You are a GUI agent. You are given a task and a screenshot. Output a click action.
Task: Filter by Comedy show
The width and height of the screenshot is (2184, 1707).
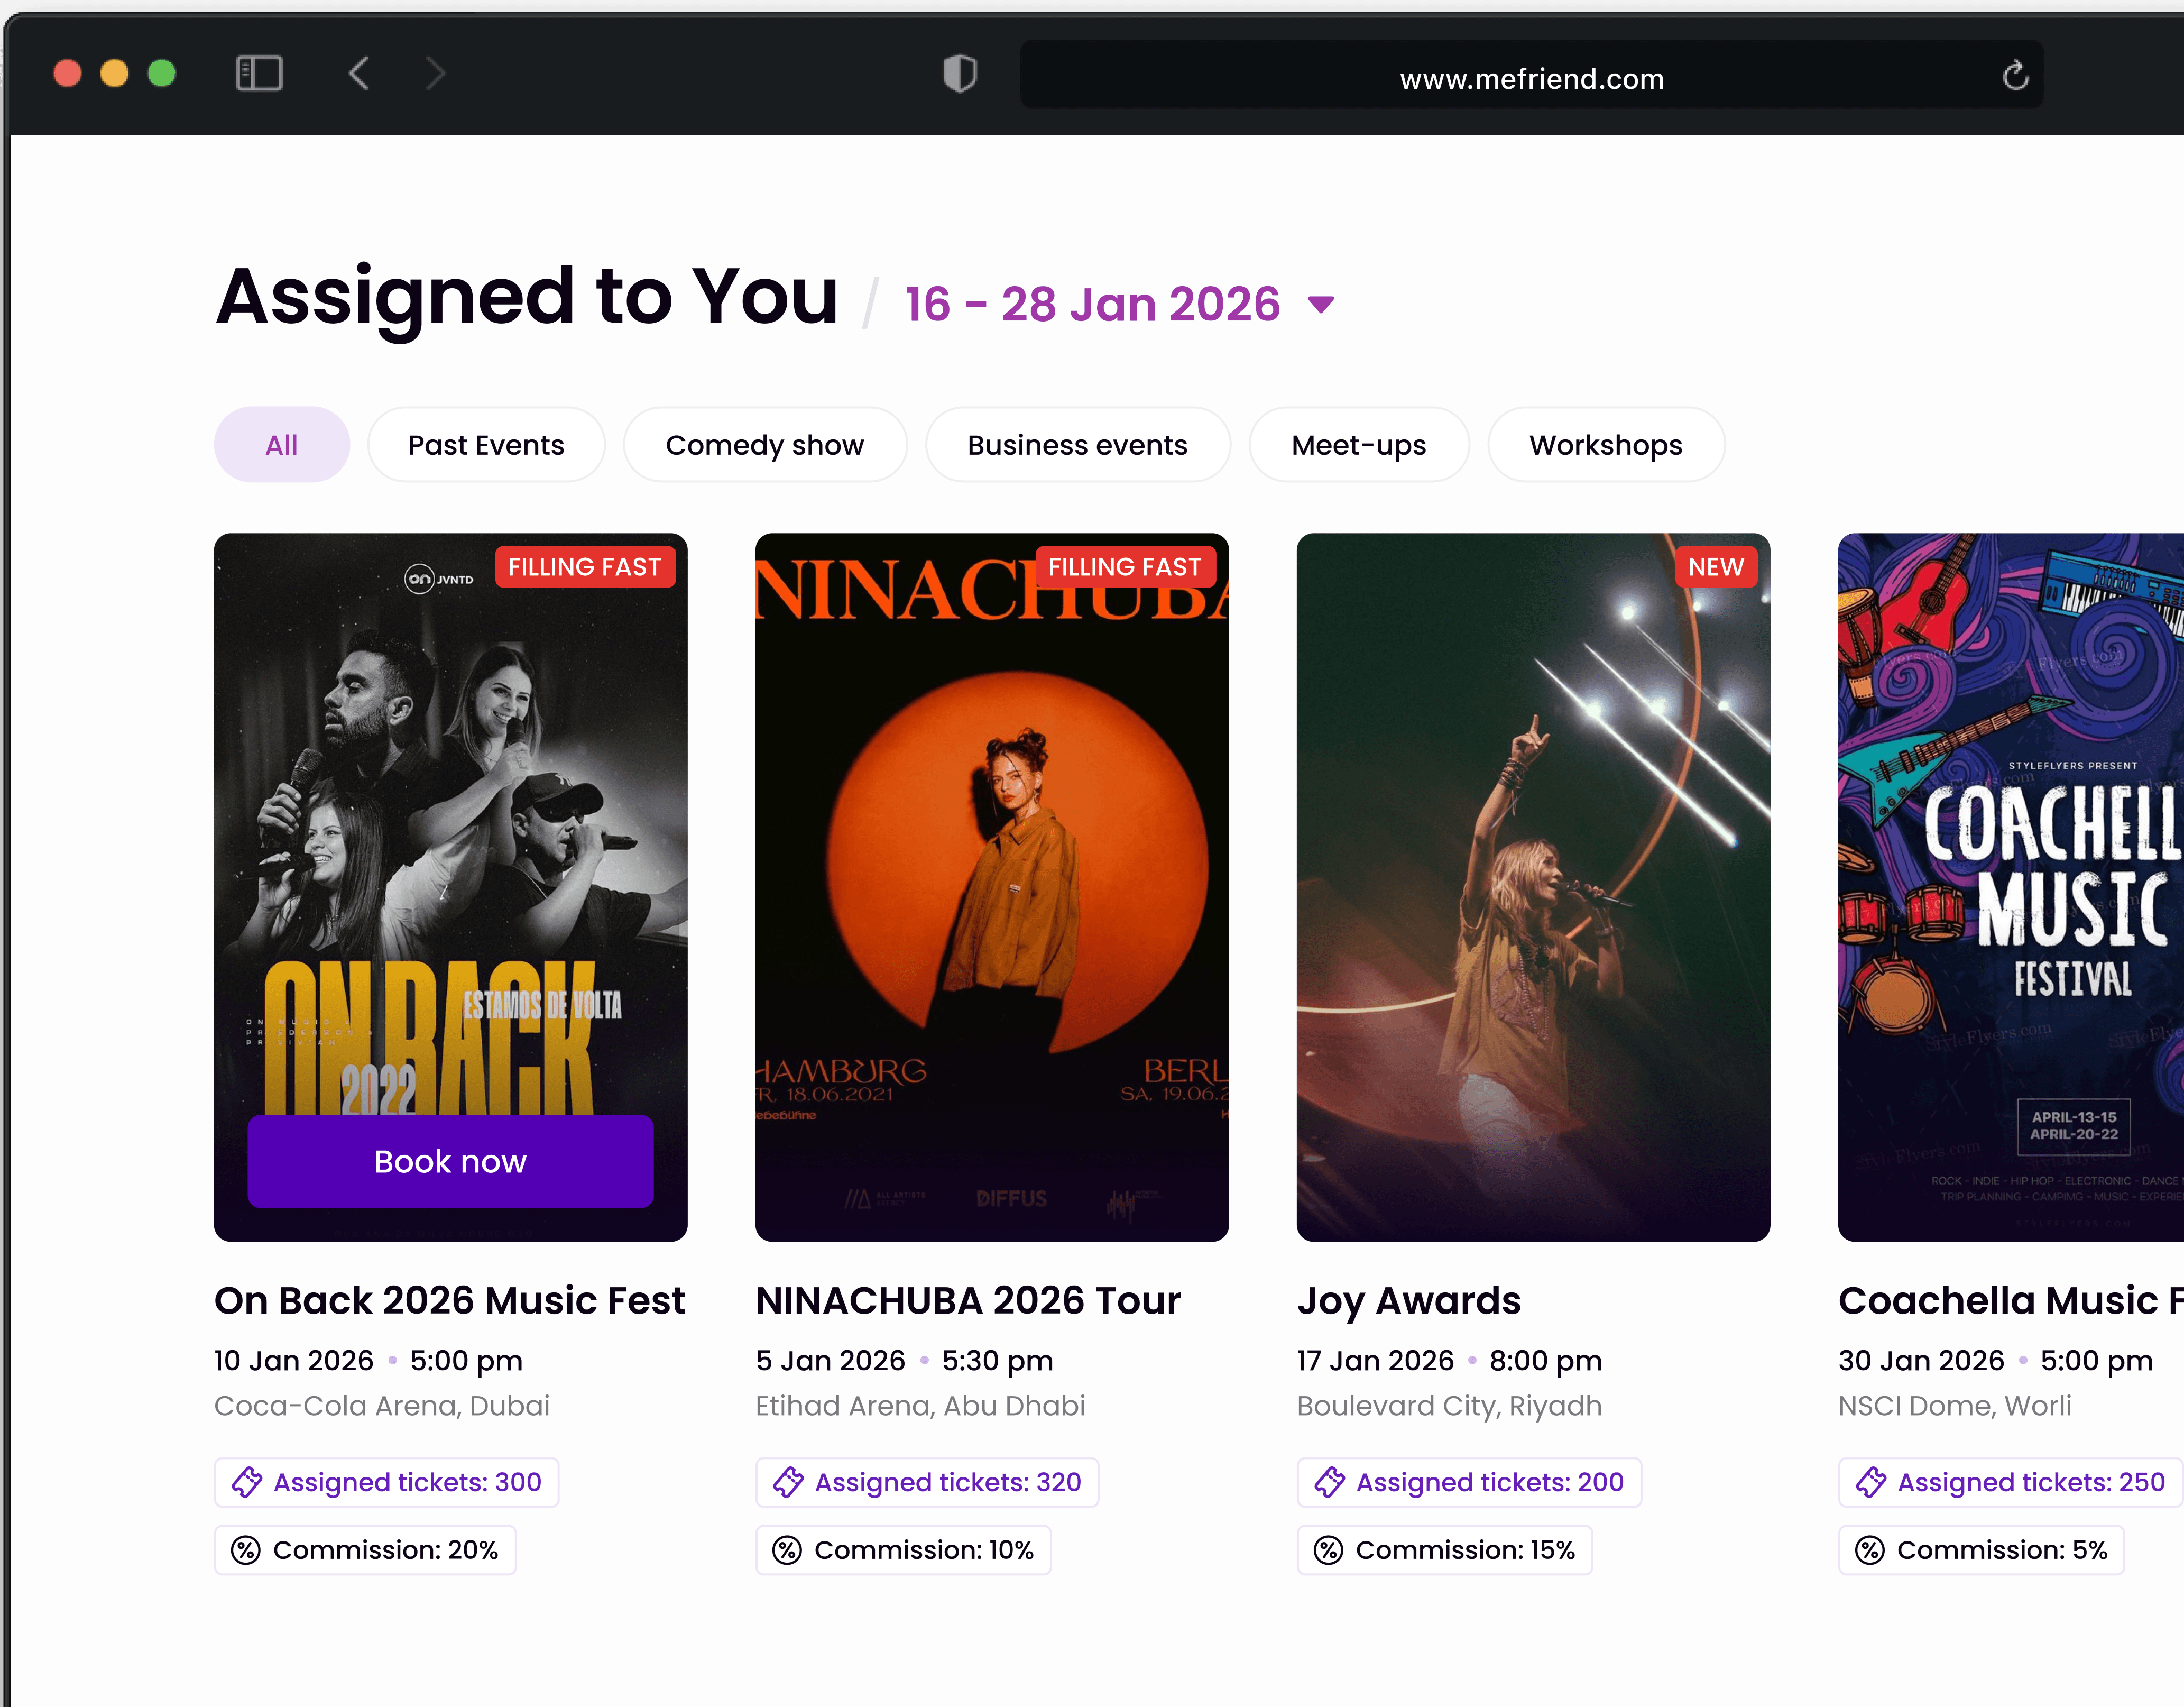click(x=765, y=445)
